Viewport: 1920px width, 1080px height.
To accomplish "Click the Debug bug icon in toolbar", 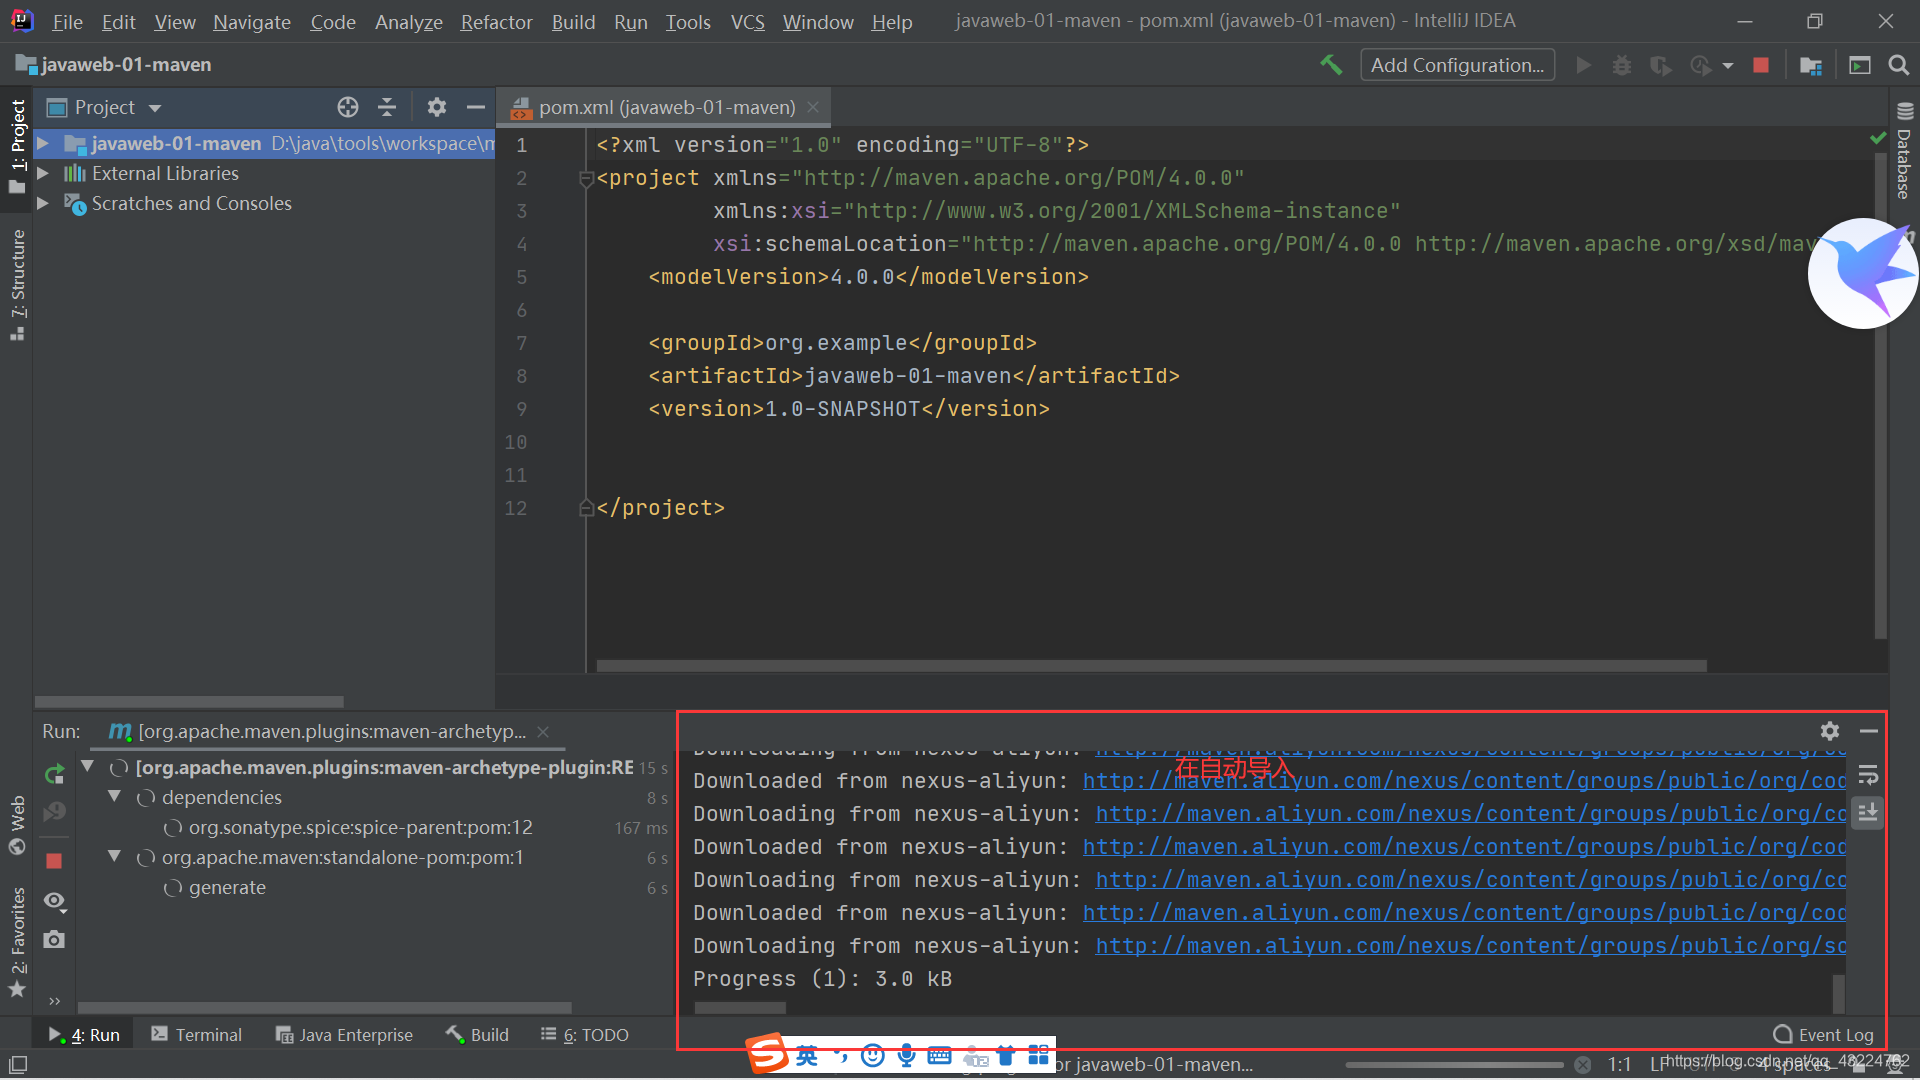I will (x=1621, y=65).
